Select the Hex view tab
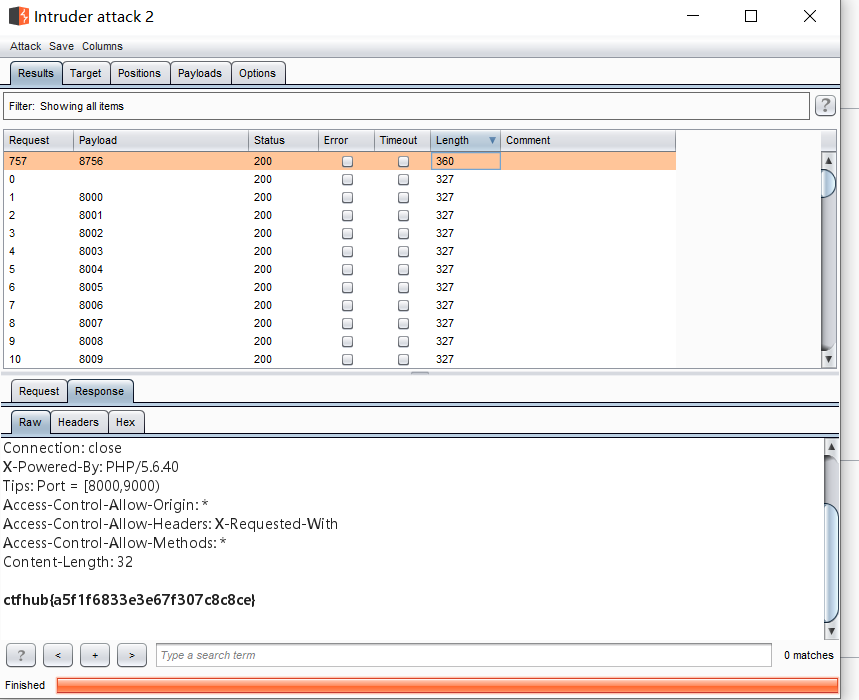This screenshot has height=700, width=859. click(x=125, y=422)
